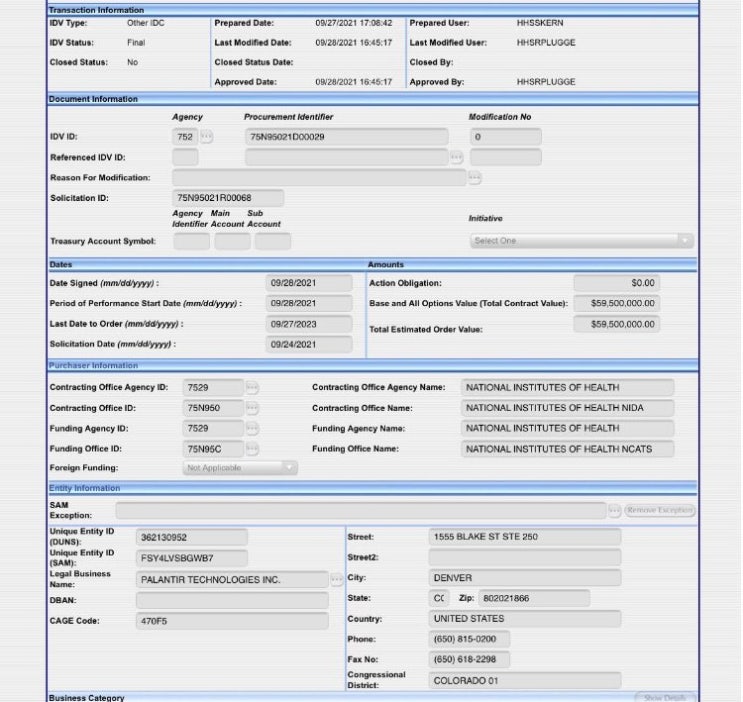The height and width of the screenshot is (702, 743).
Task: Click the Solicitation ID field
Action: click(228, 198)
